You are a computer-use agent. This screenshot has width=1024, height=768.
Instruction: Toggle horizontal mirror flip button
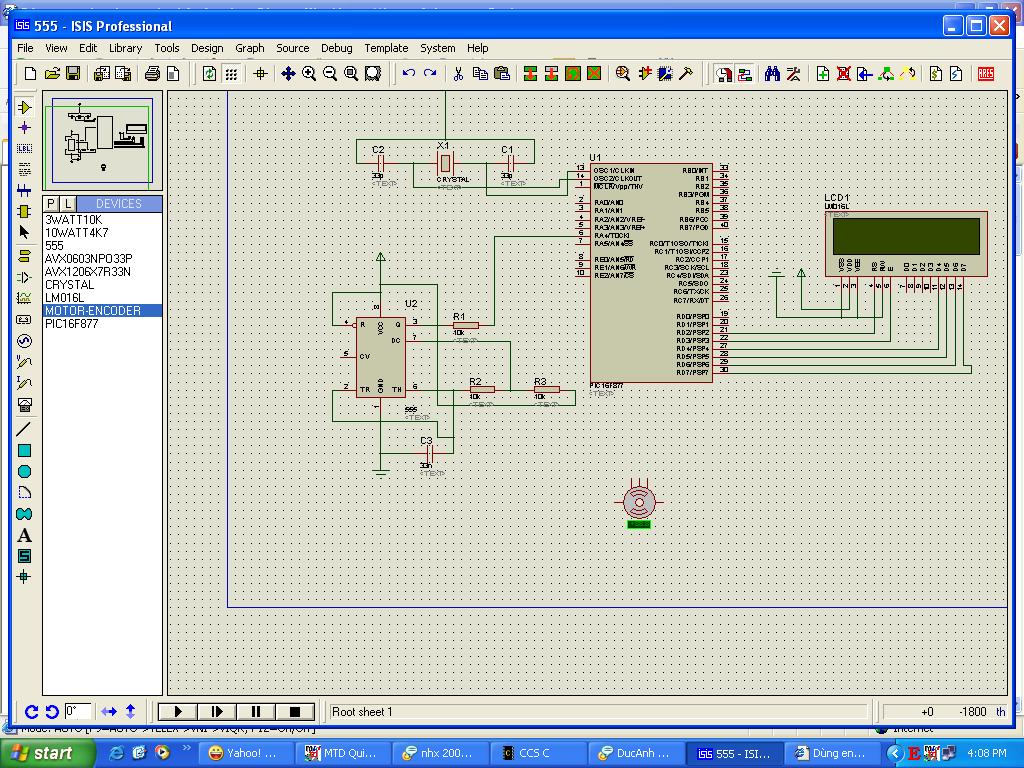pos(109,712)
